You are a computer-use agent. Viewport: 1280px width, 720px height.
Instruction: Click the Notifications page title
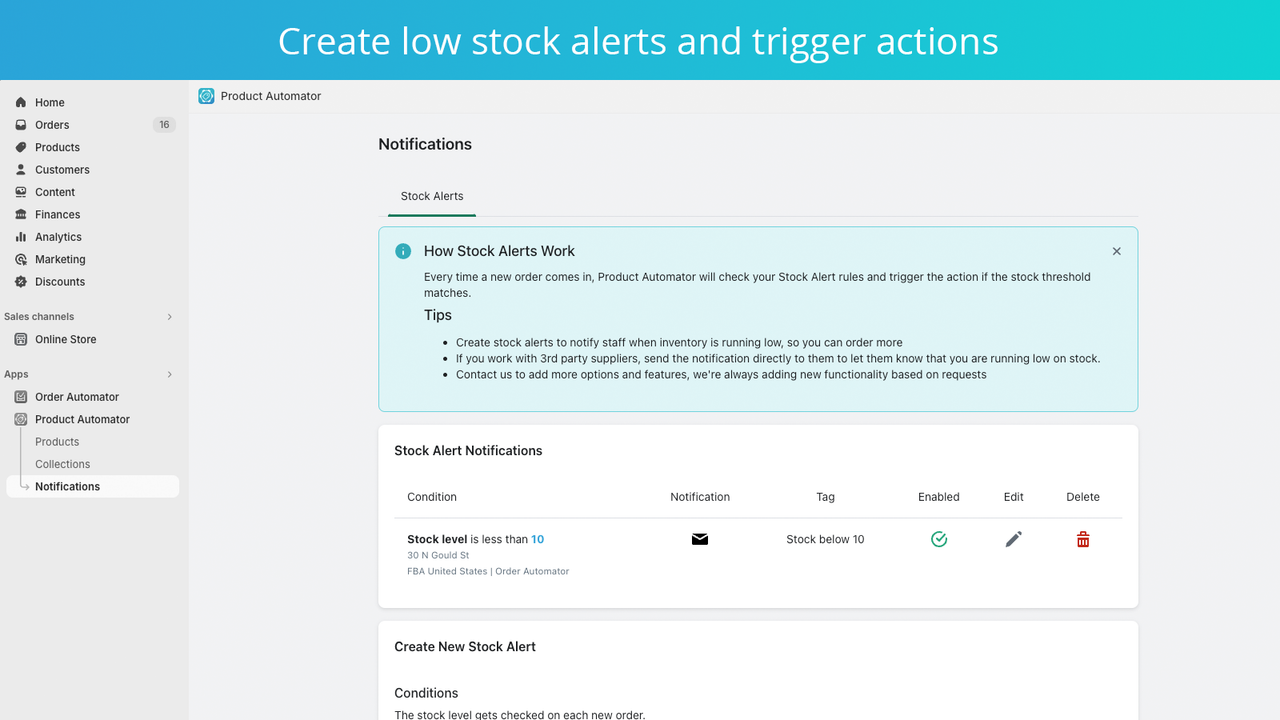point(425,144)
